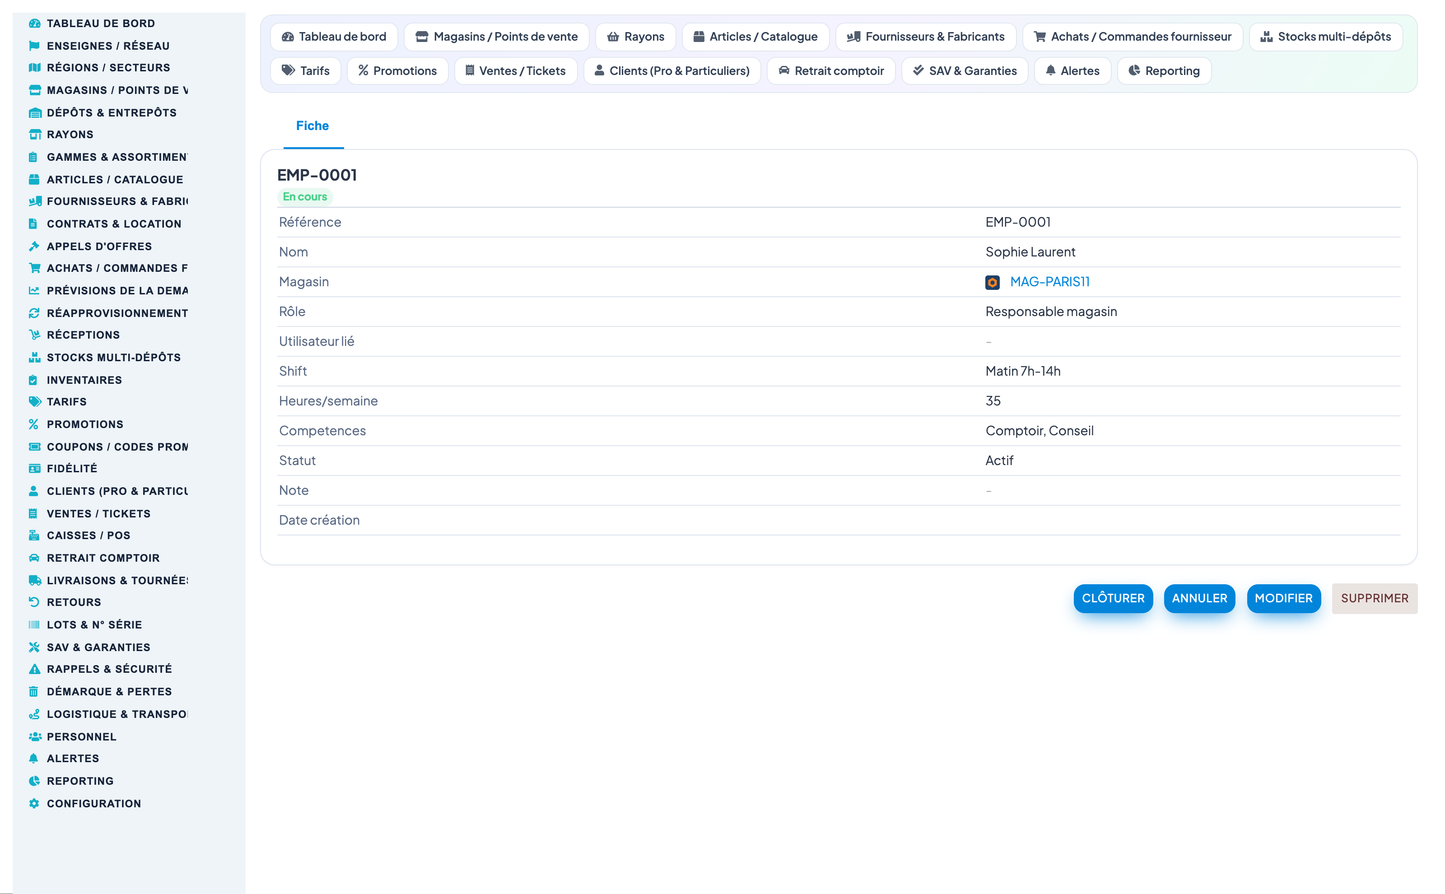Click the Démarque & Pertes trash icon

[34, 692]
